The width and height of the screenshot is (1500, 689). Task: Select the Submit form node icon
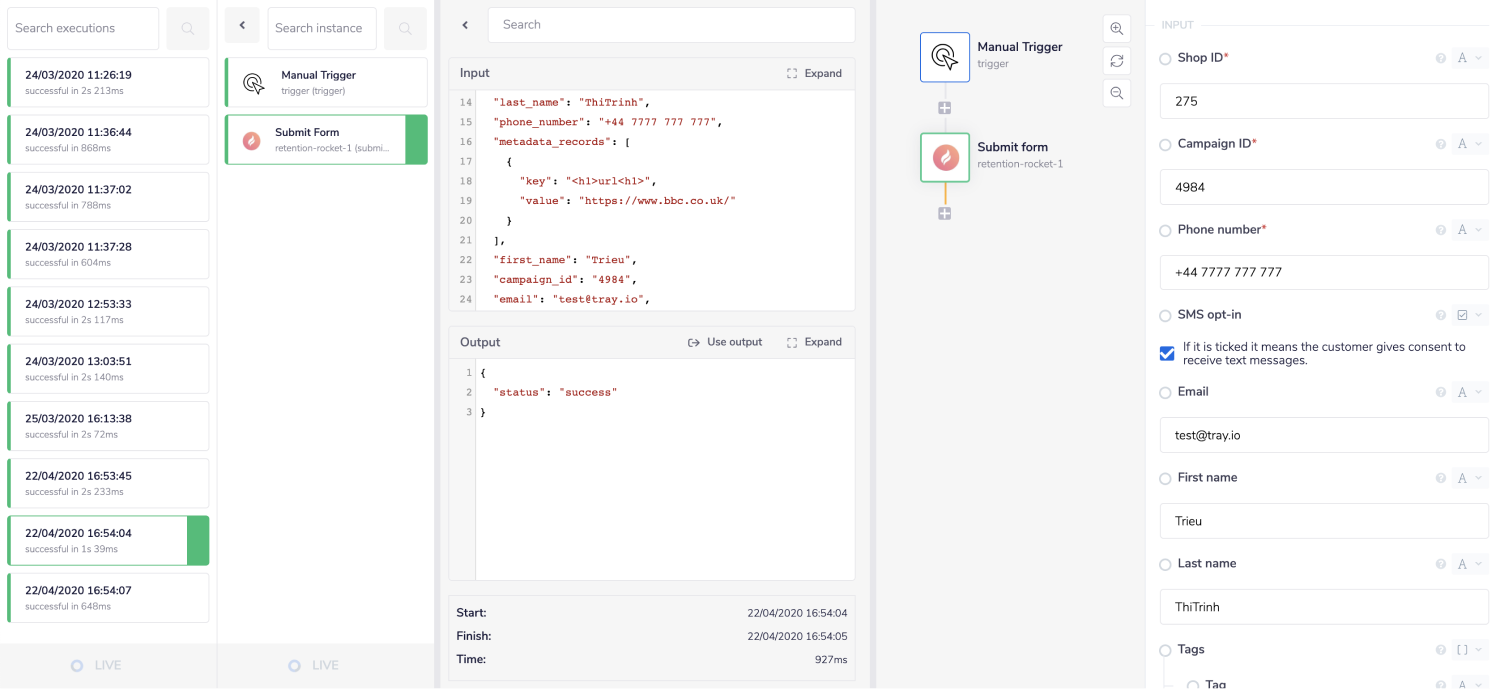tap(944, 157)
